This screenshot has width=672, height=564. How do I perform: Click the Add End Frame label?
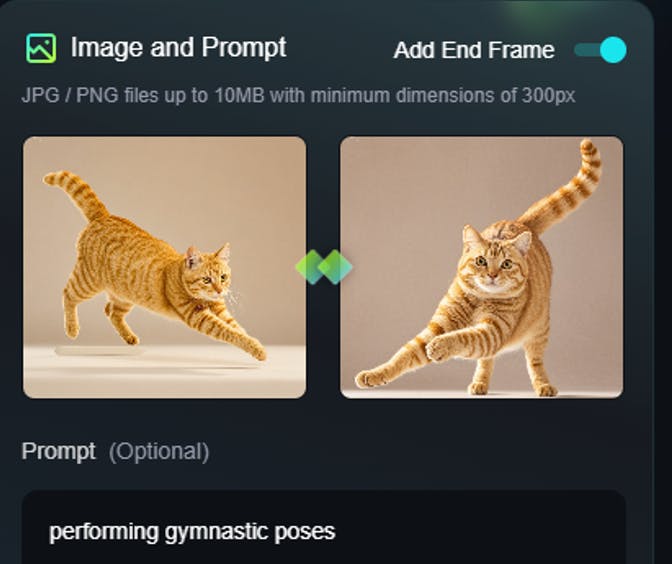[x=474, y=50]
